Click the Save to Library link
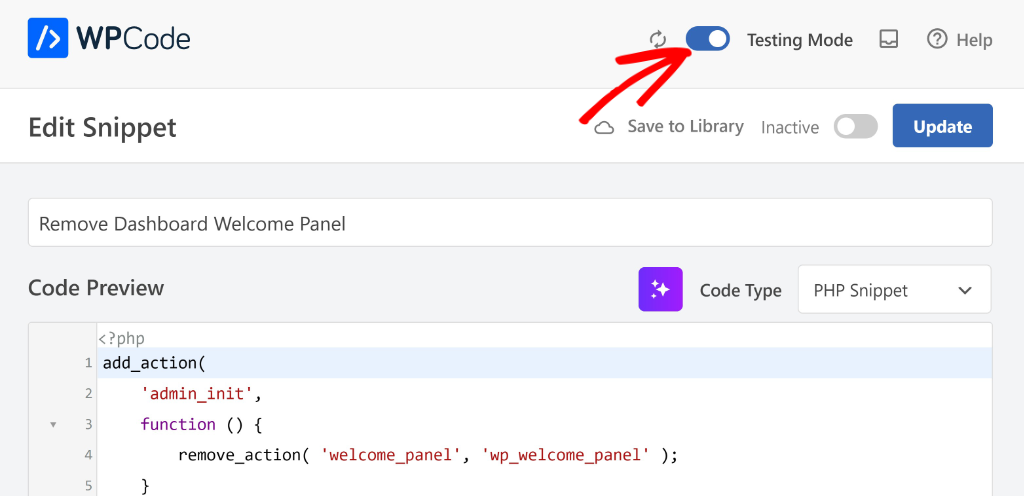 pyautogui.click(x=685, y=127)
